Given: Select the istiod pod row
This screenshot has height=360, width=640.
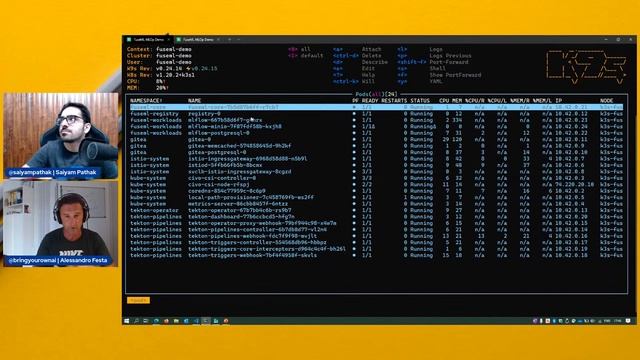Looking at the screenshot, I should (376, 165).
